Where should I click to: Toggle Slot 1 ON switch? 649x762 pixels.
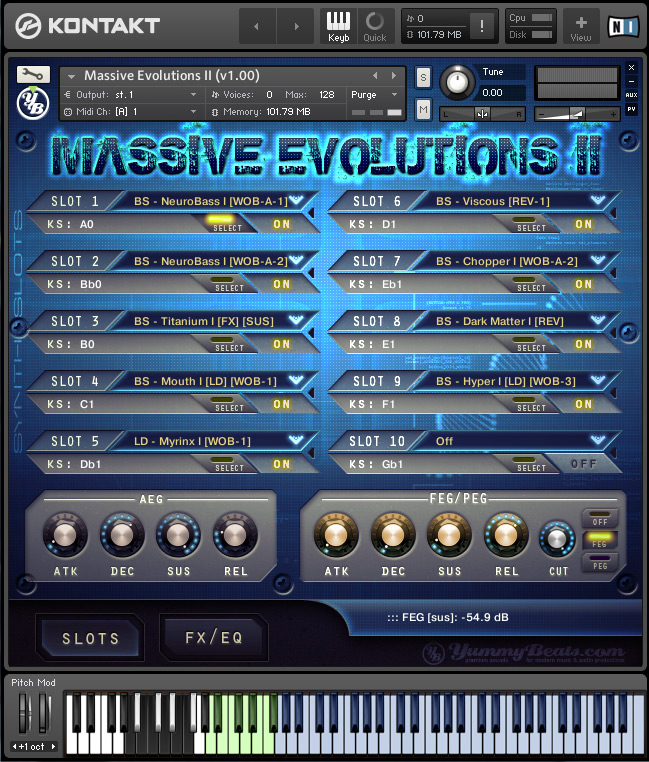[x=281, y=224]
